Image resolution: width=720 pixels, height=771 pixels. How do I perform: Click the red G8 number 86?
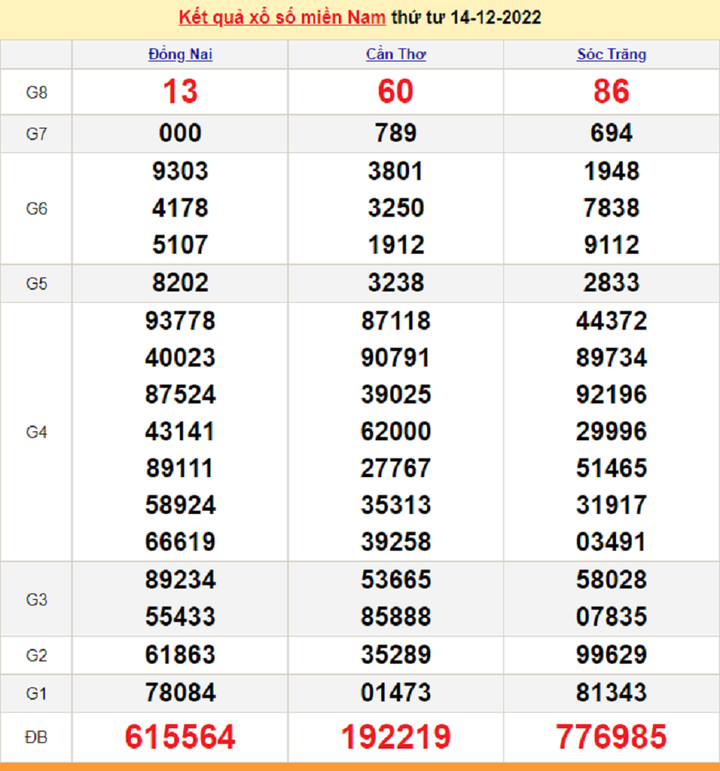(x=611, y=92)
